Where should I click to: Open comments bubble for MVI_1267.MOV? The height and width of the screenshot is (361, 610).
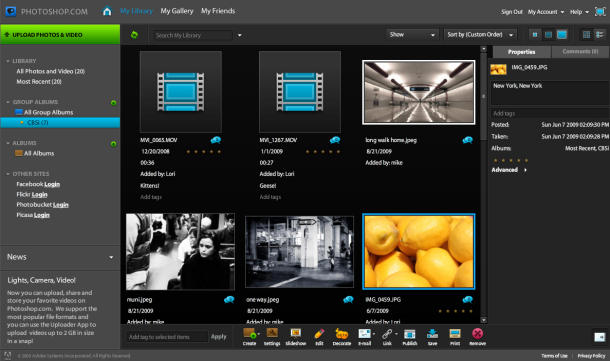[335, 140]
